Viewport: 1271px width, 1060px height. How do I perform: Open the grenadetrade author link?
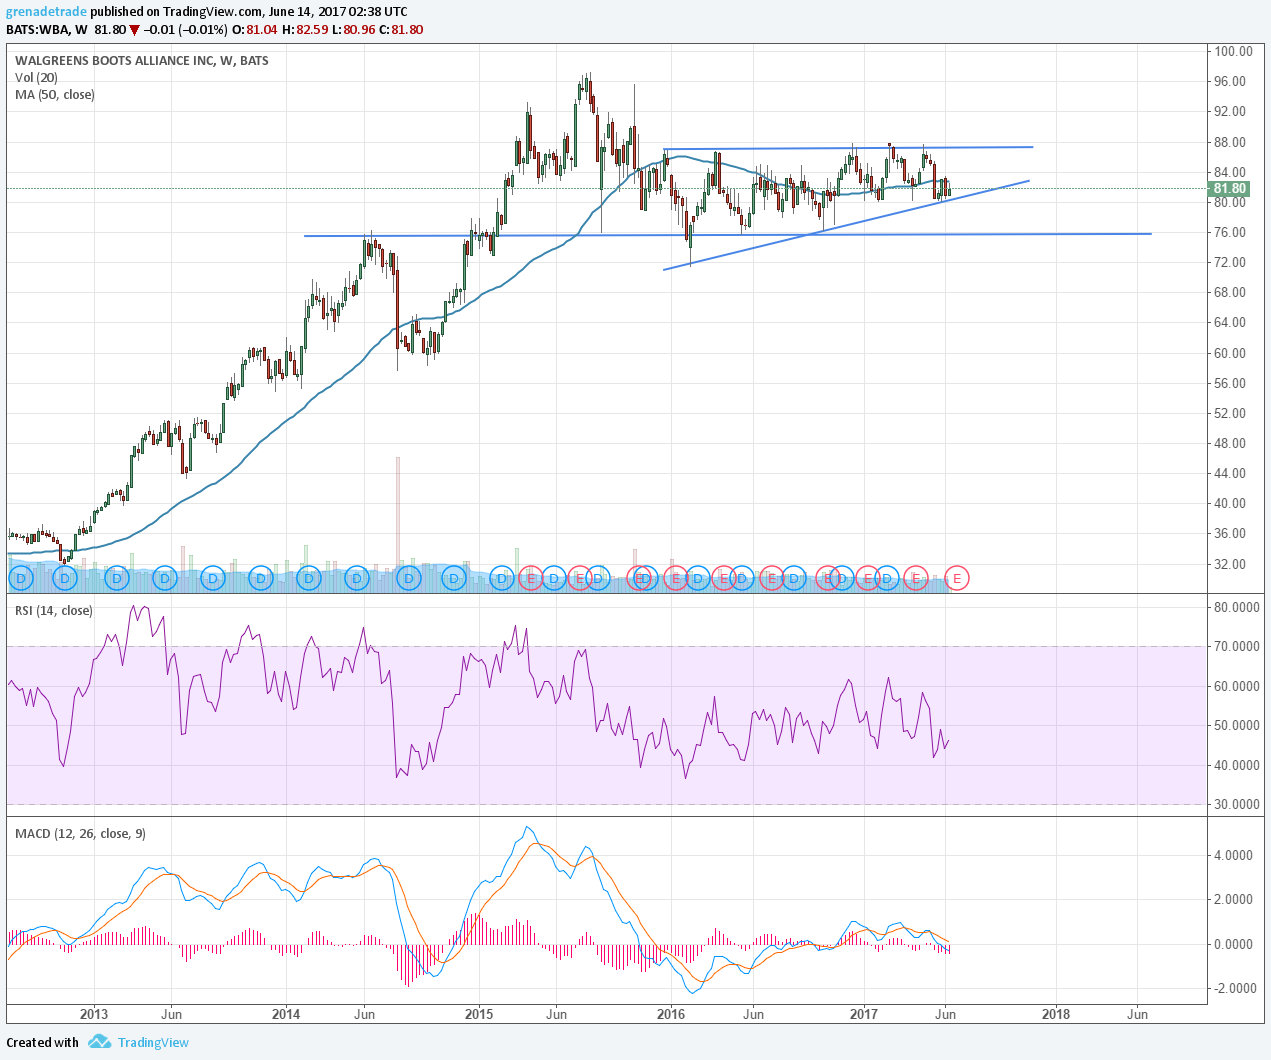[x=46, y=12]
